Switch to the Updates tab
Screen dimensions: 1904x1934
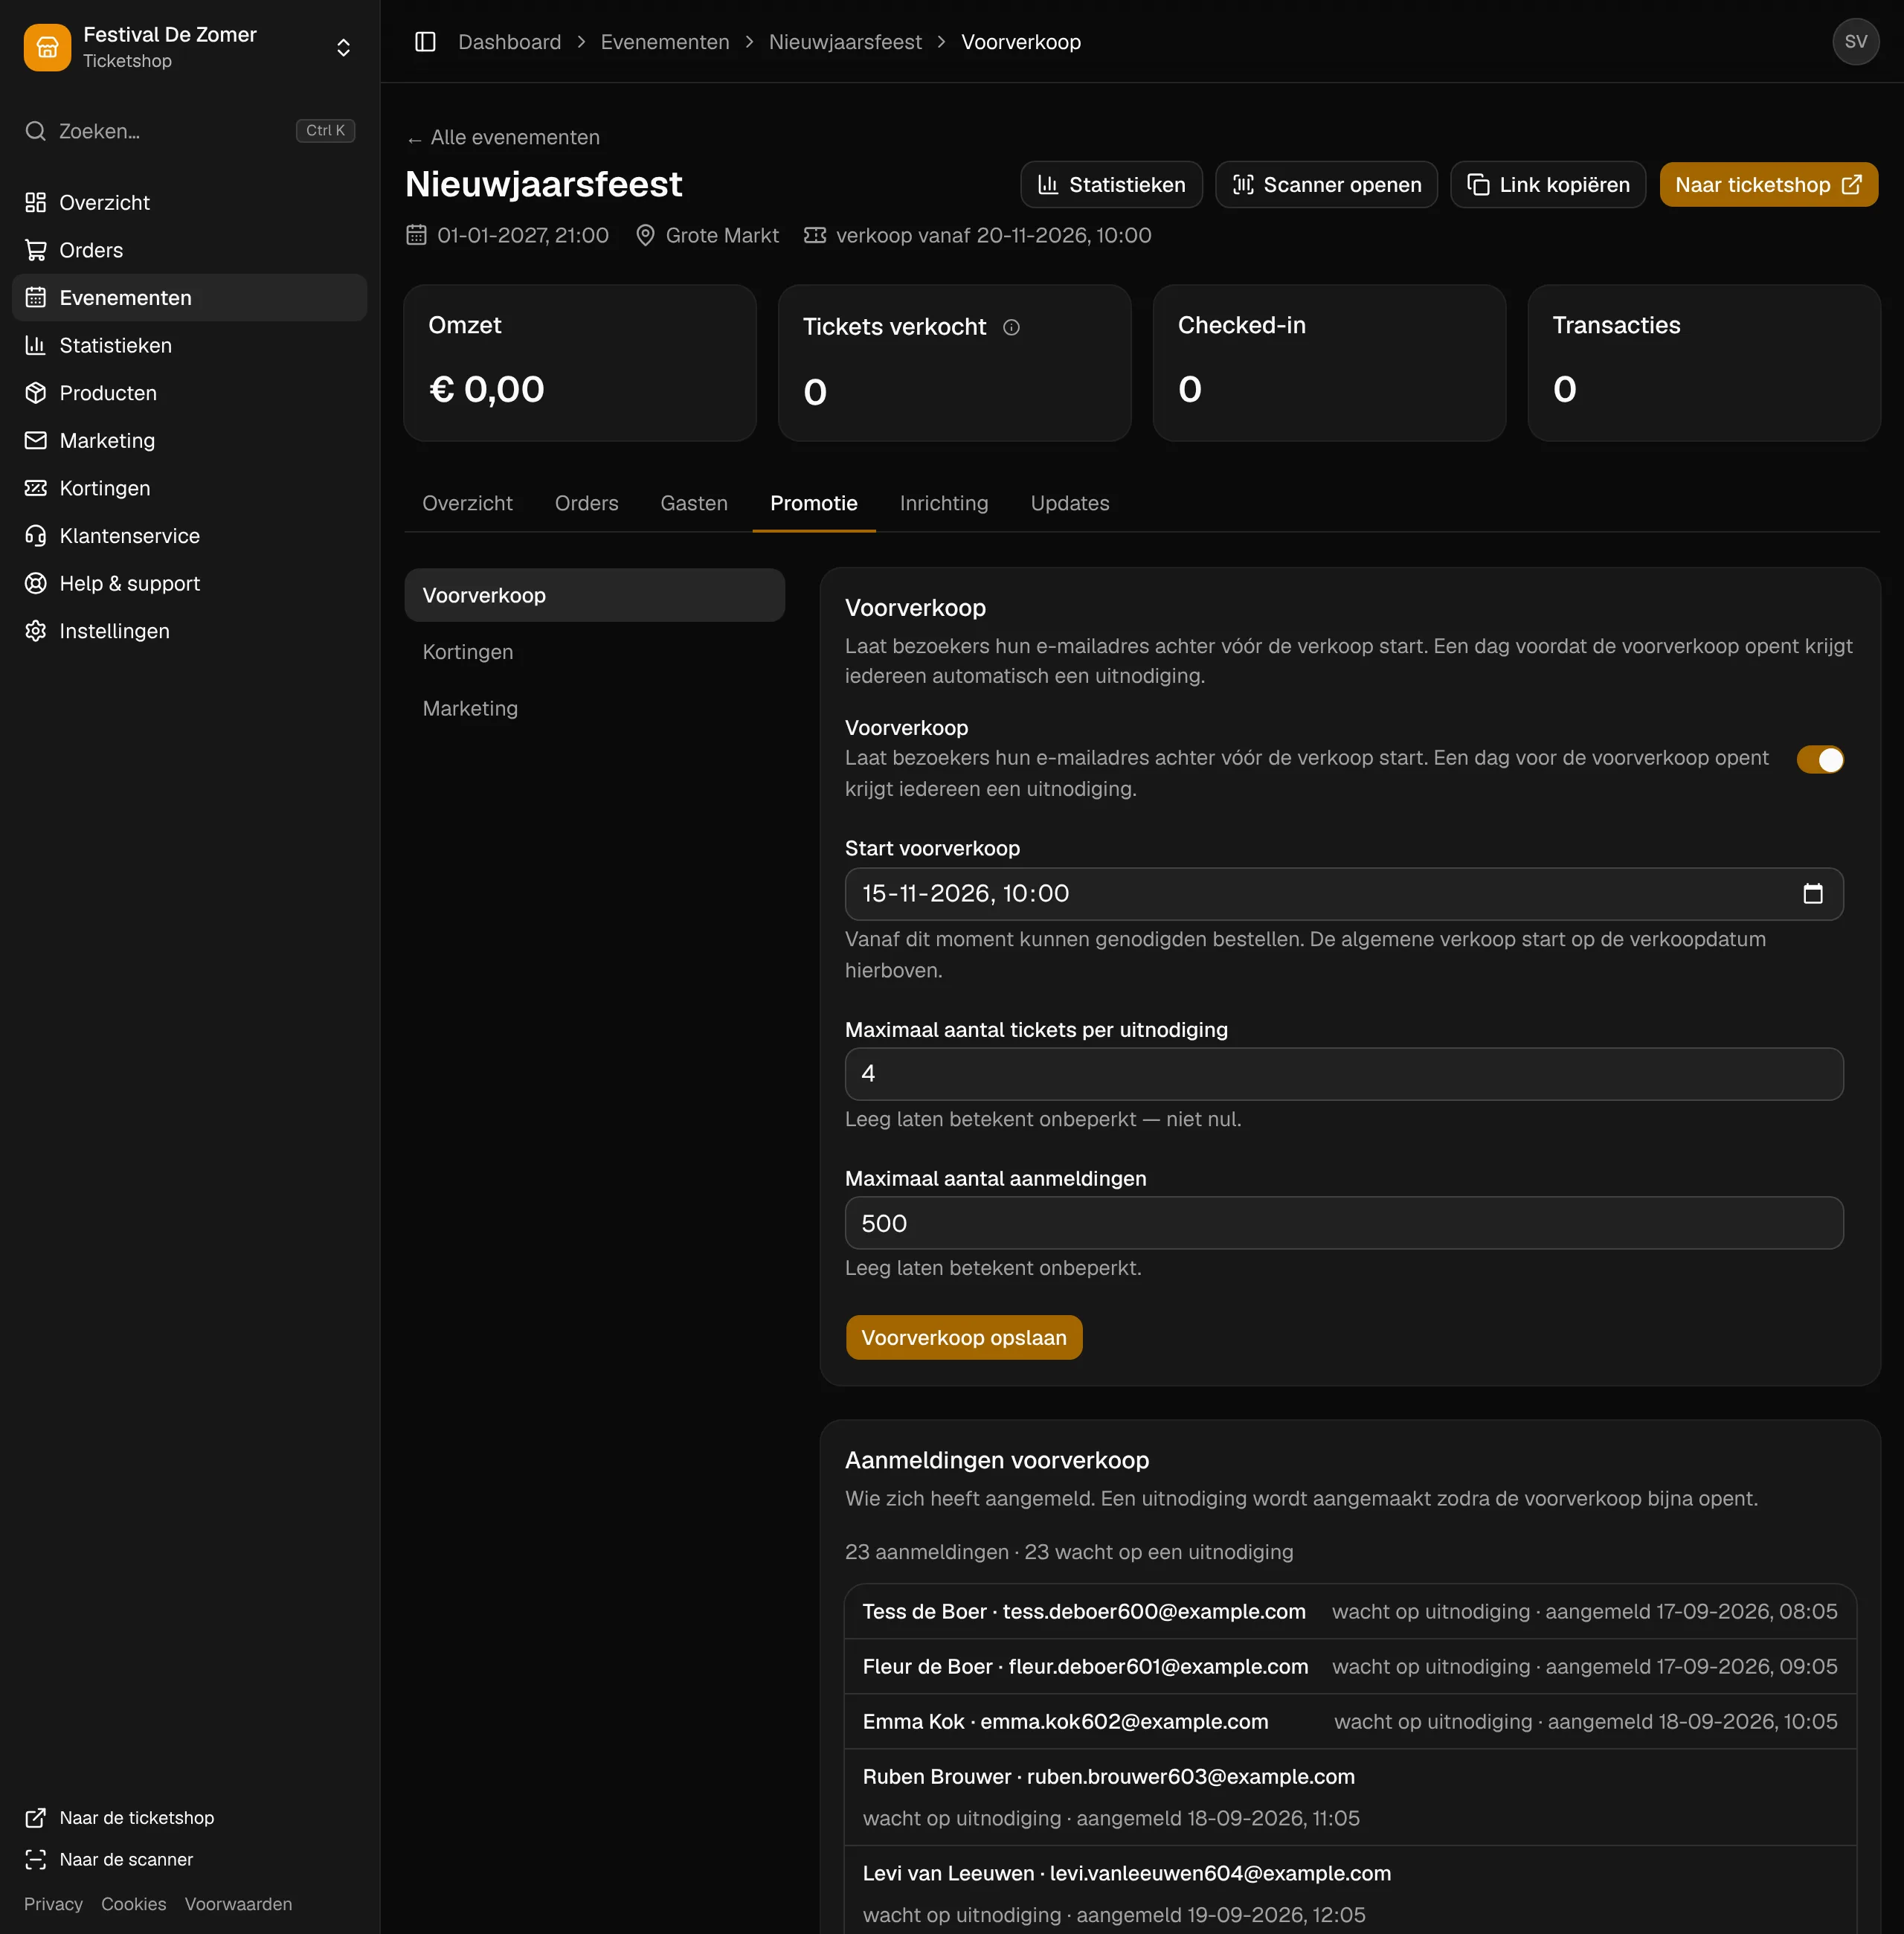1069,503
